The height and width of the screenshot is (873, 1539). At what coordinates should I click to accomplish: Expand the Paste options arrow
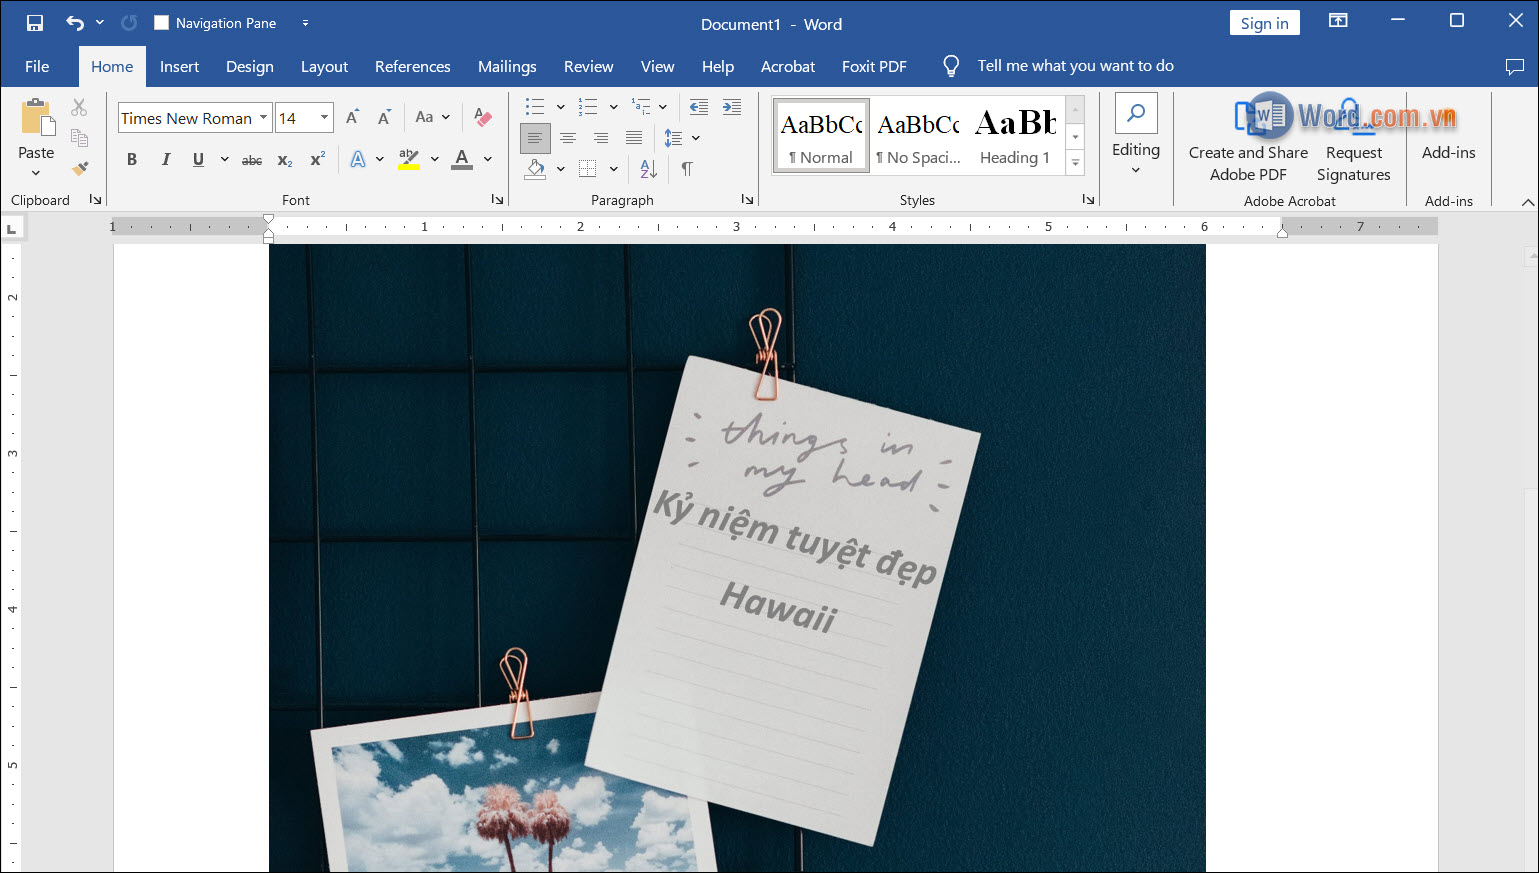[x=36, y=172]
